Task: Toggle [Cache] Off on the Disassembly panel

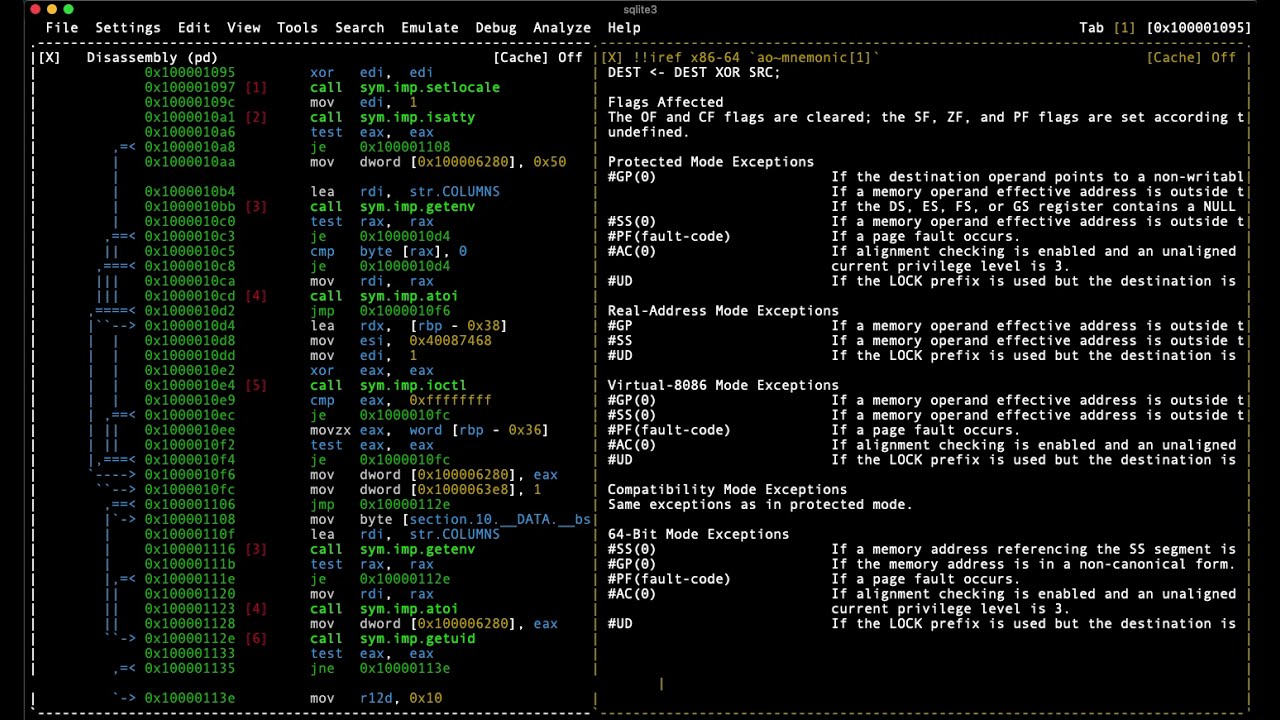Action: 538,58
